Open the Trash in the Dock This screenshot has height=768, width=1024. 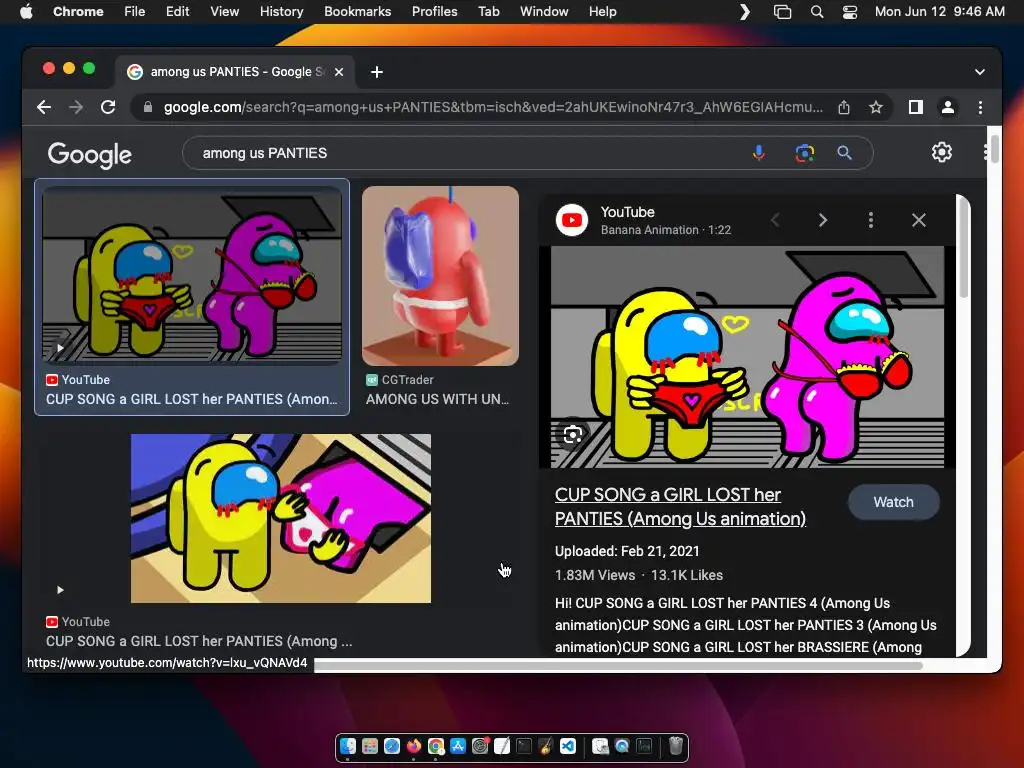click(x=676, y=746)
